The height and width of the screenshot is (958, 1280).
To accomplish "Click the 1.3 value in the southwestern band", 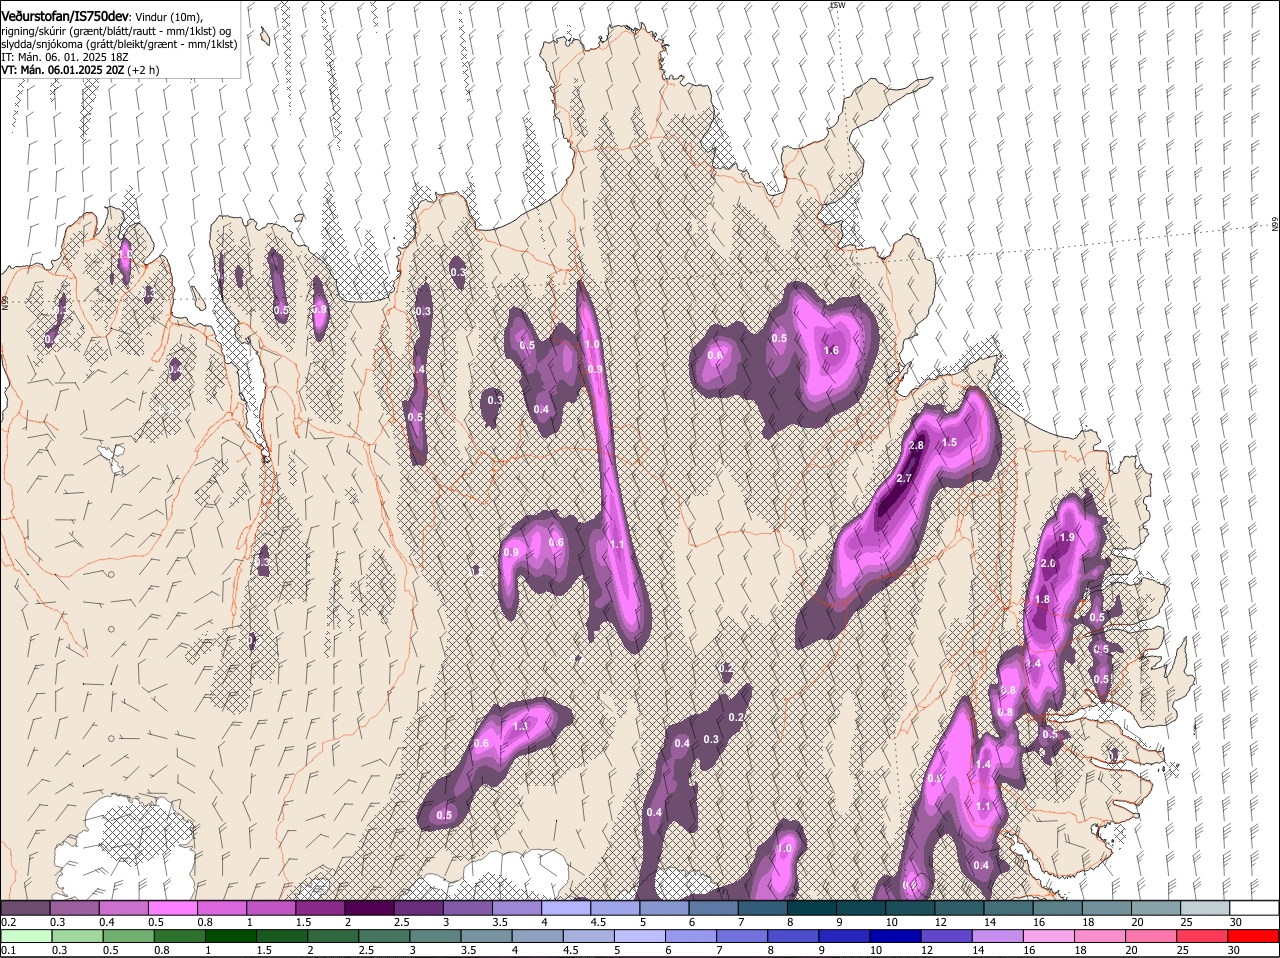I will coord(520,727).
